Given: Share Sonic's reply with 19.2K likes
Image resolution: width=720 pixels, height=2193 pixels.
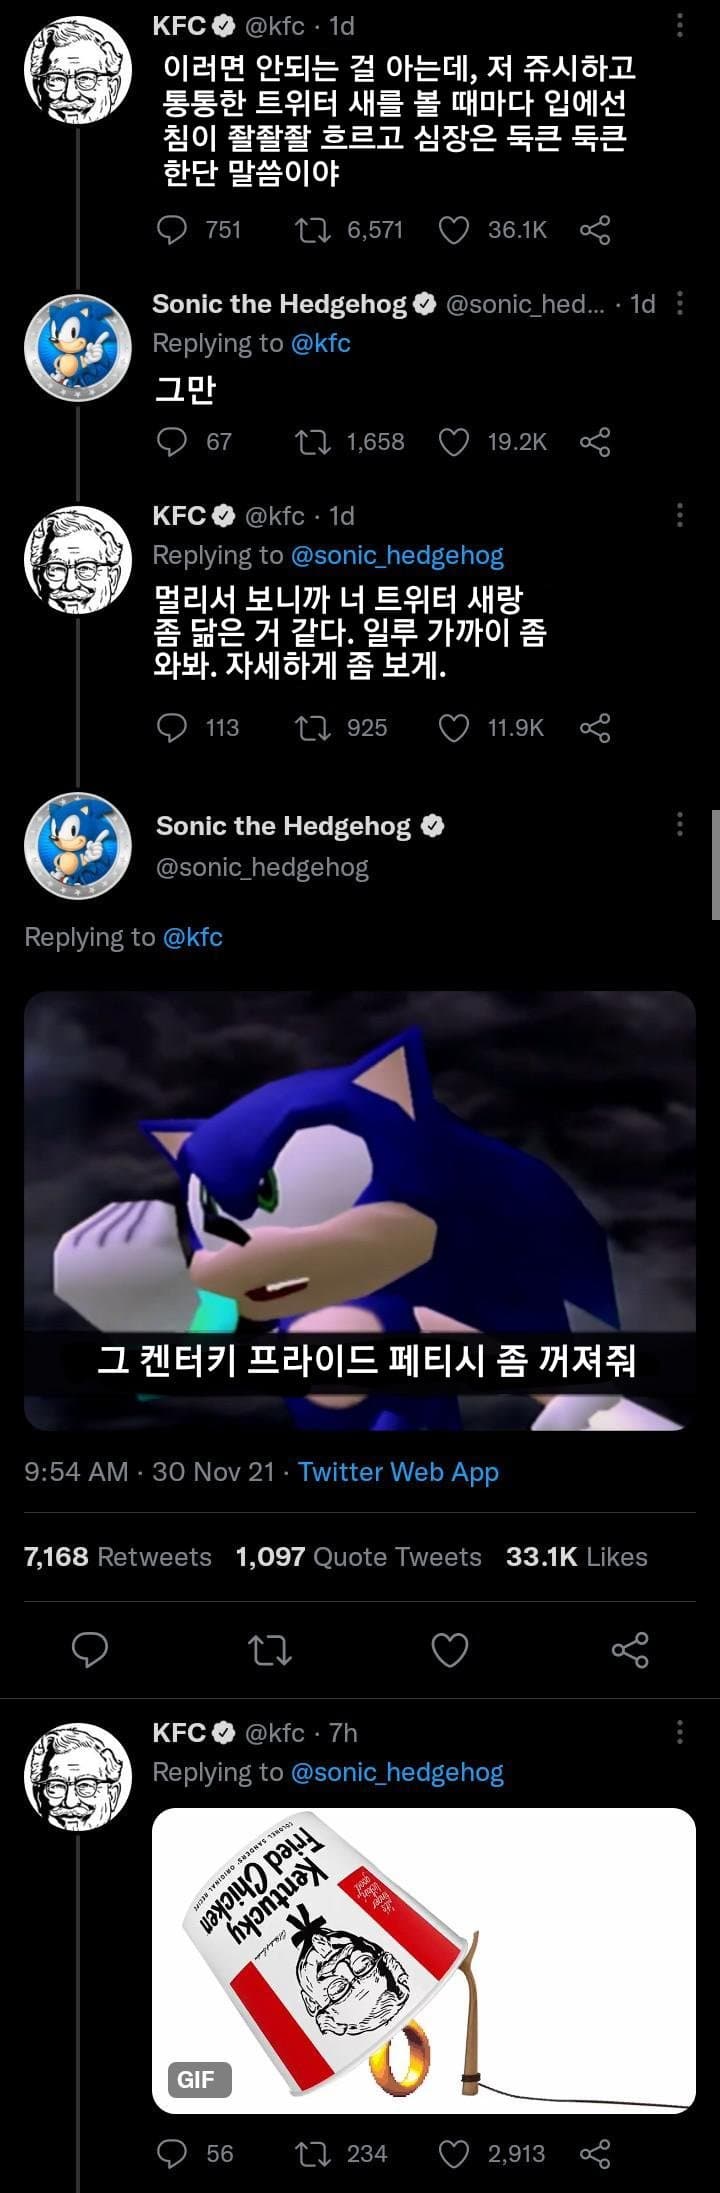Looking at the screenshot, I should (595, 442).
